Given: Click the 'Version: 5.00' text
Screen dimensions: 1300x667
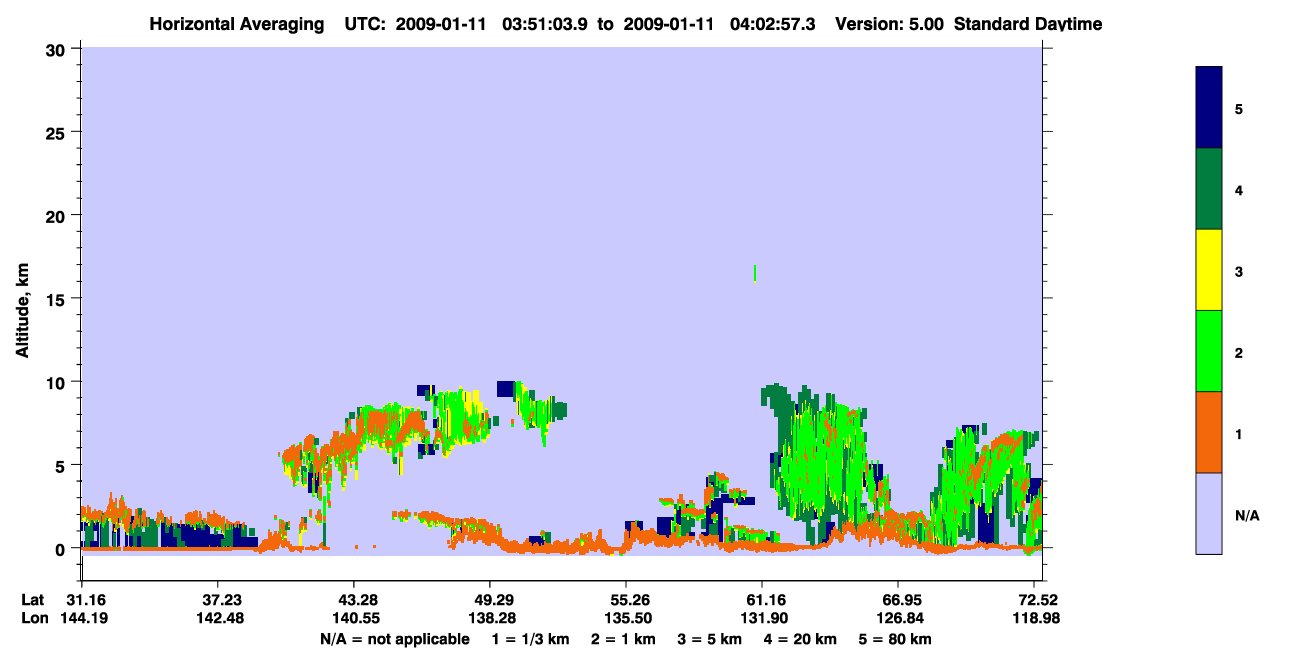Looking at the screenshot, I should click(889, 23).
